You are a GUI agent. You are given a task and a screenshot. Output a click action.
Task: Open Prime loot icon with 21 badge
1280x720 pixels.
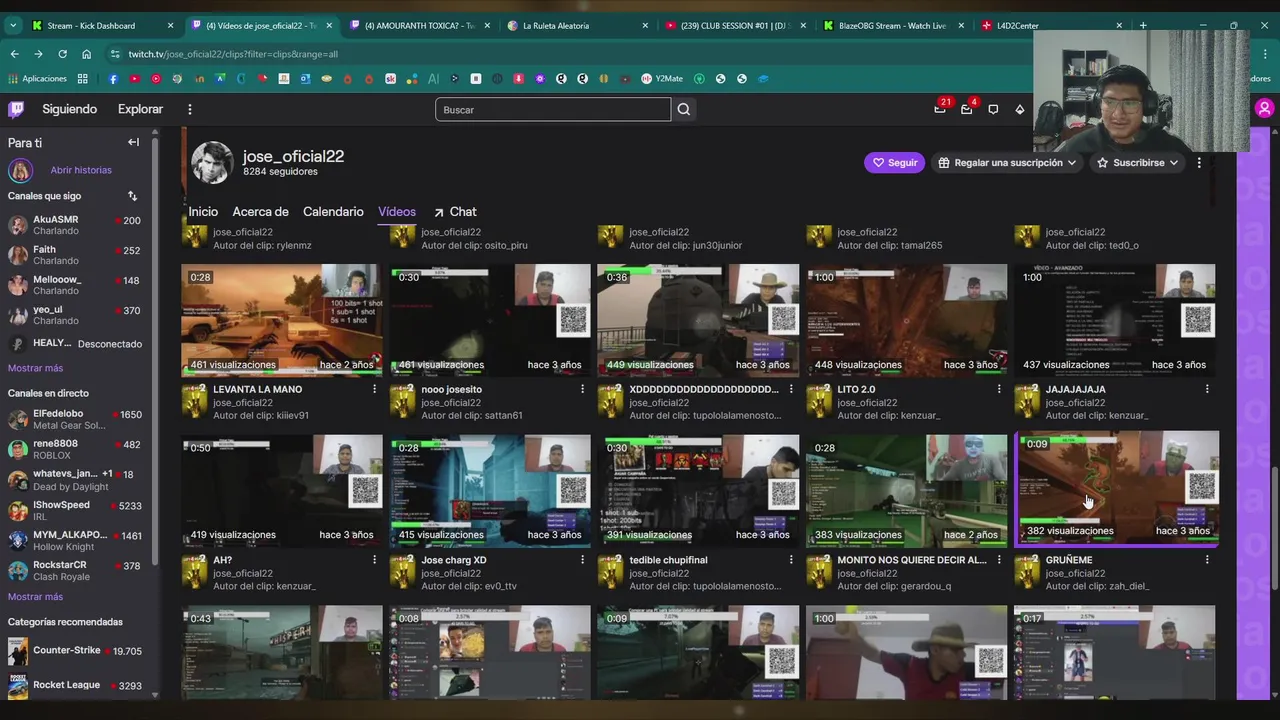[x=940, y=109]
